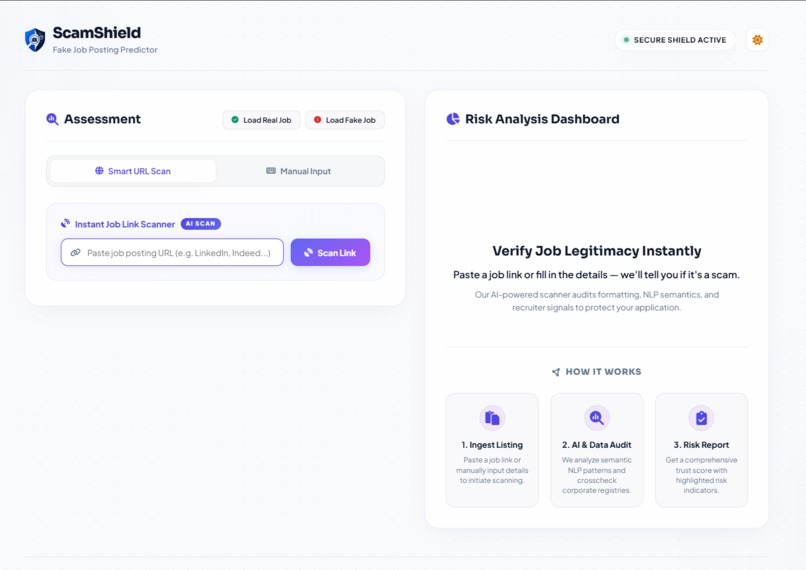The image size is (806, 570).
Task: Select the '3. Risk Report' card title
Action: (701, 445)
